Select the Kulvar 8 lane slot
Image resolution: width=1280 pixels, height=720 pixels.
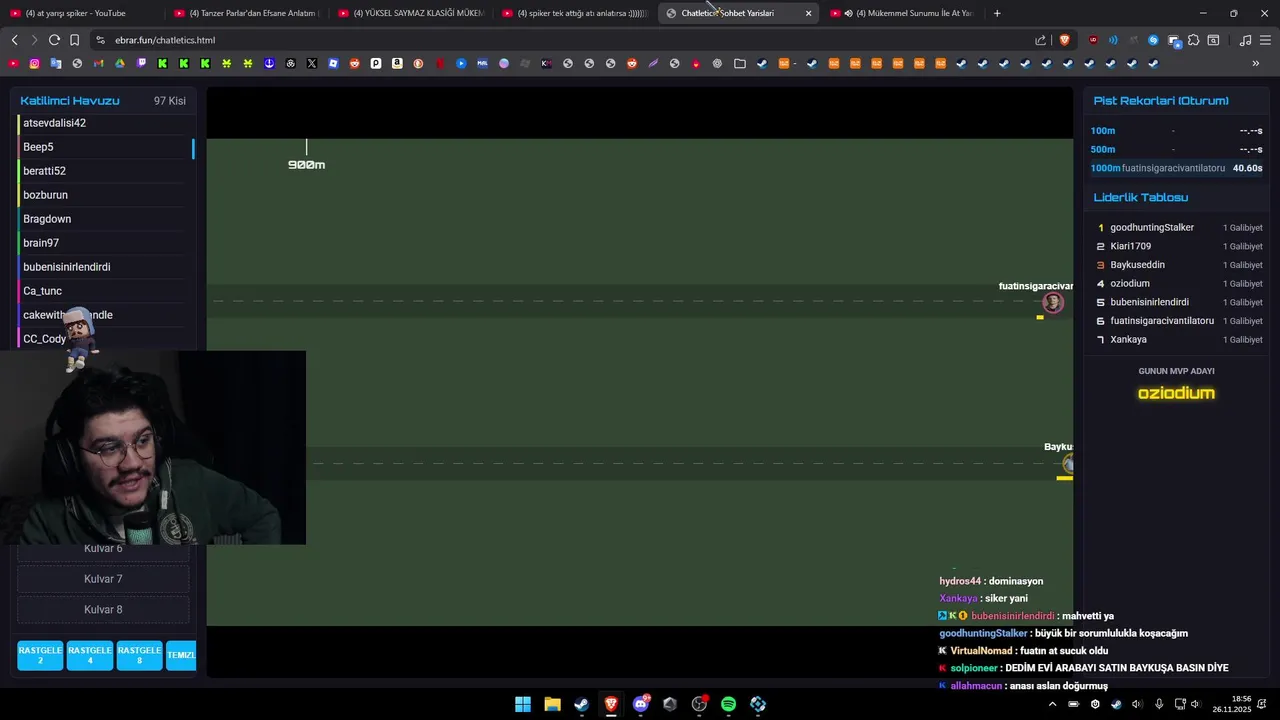103,610
